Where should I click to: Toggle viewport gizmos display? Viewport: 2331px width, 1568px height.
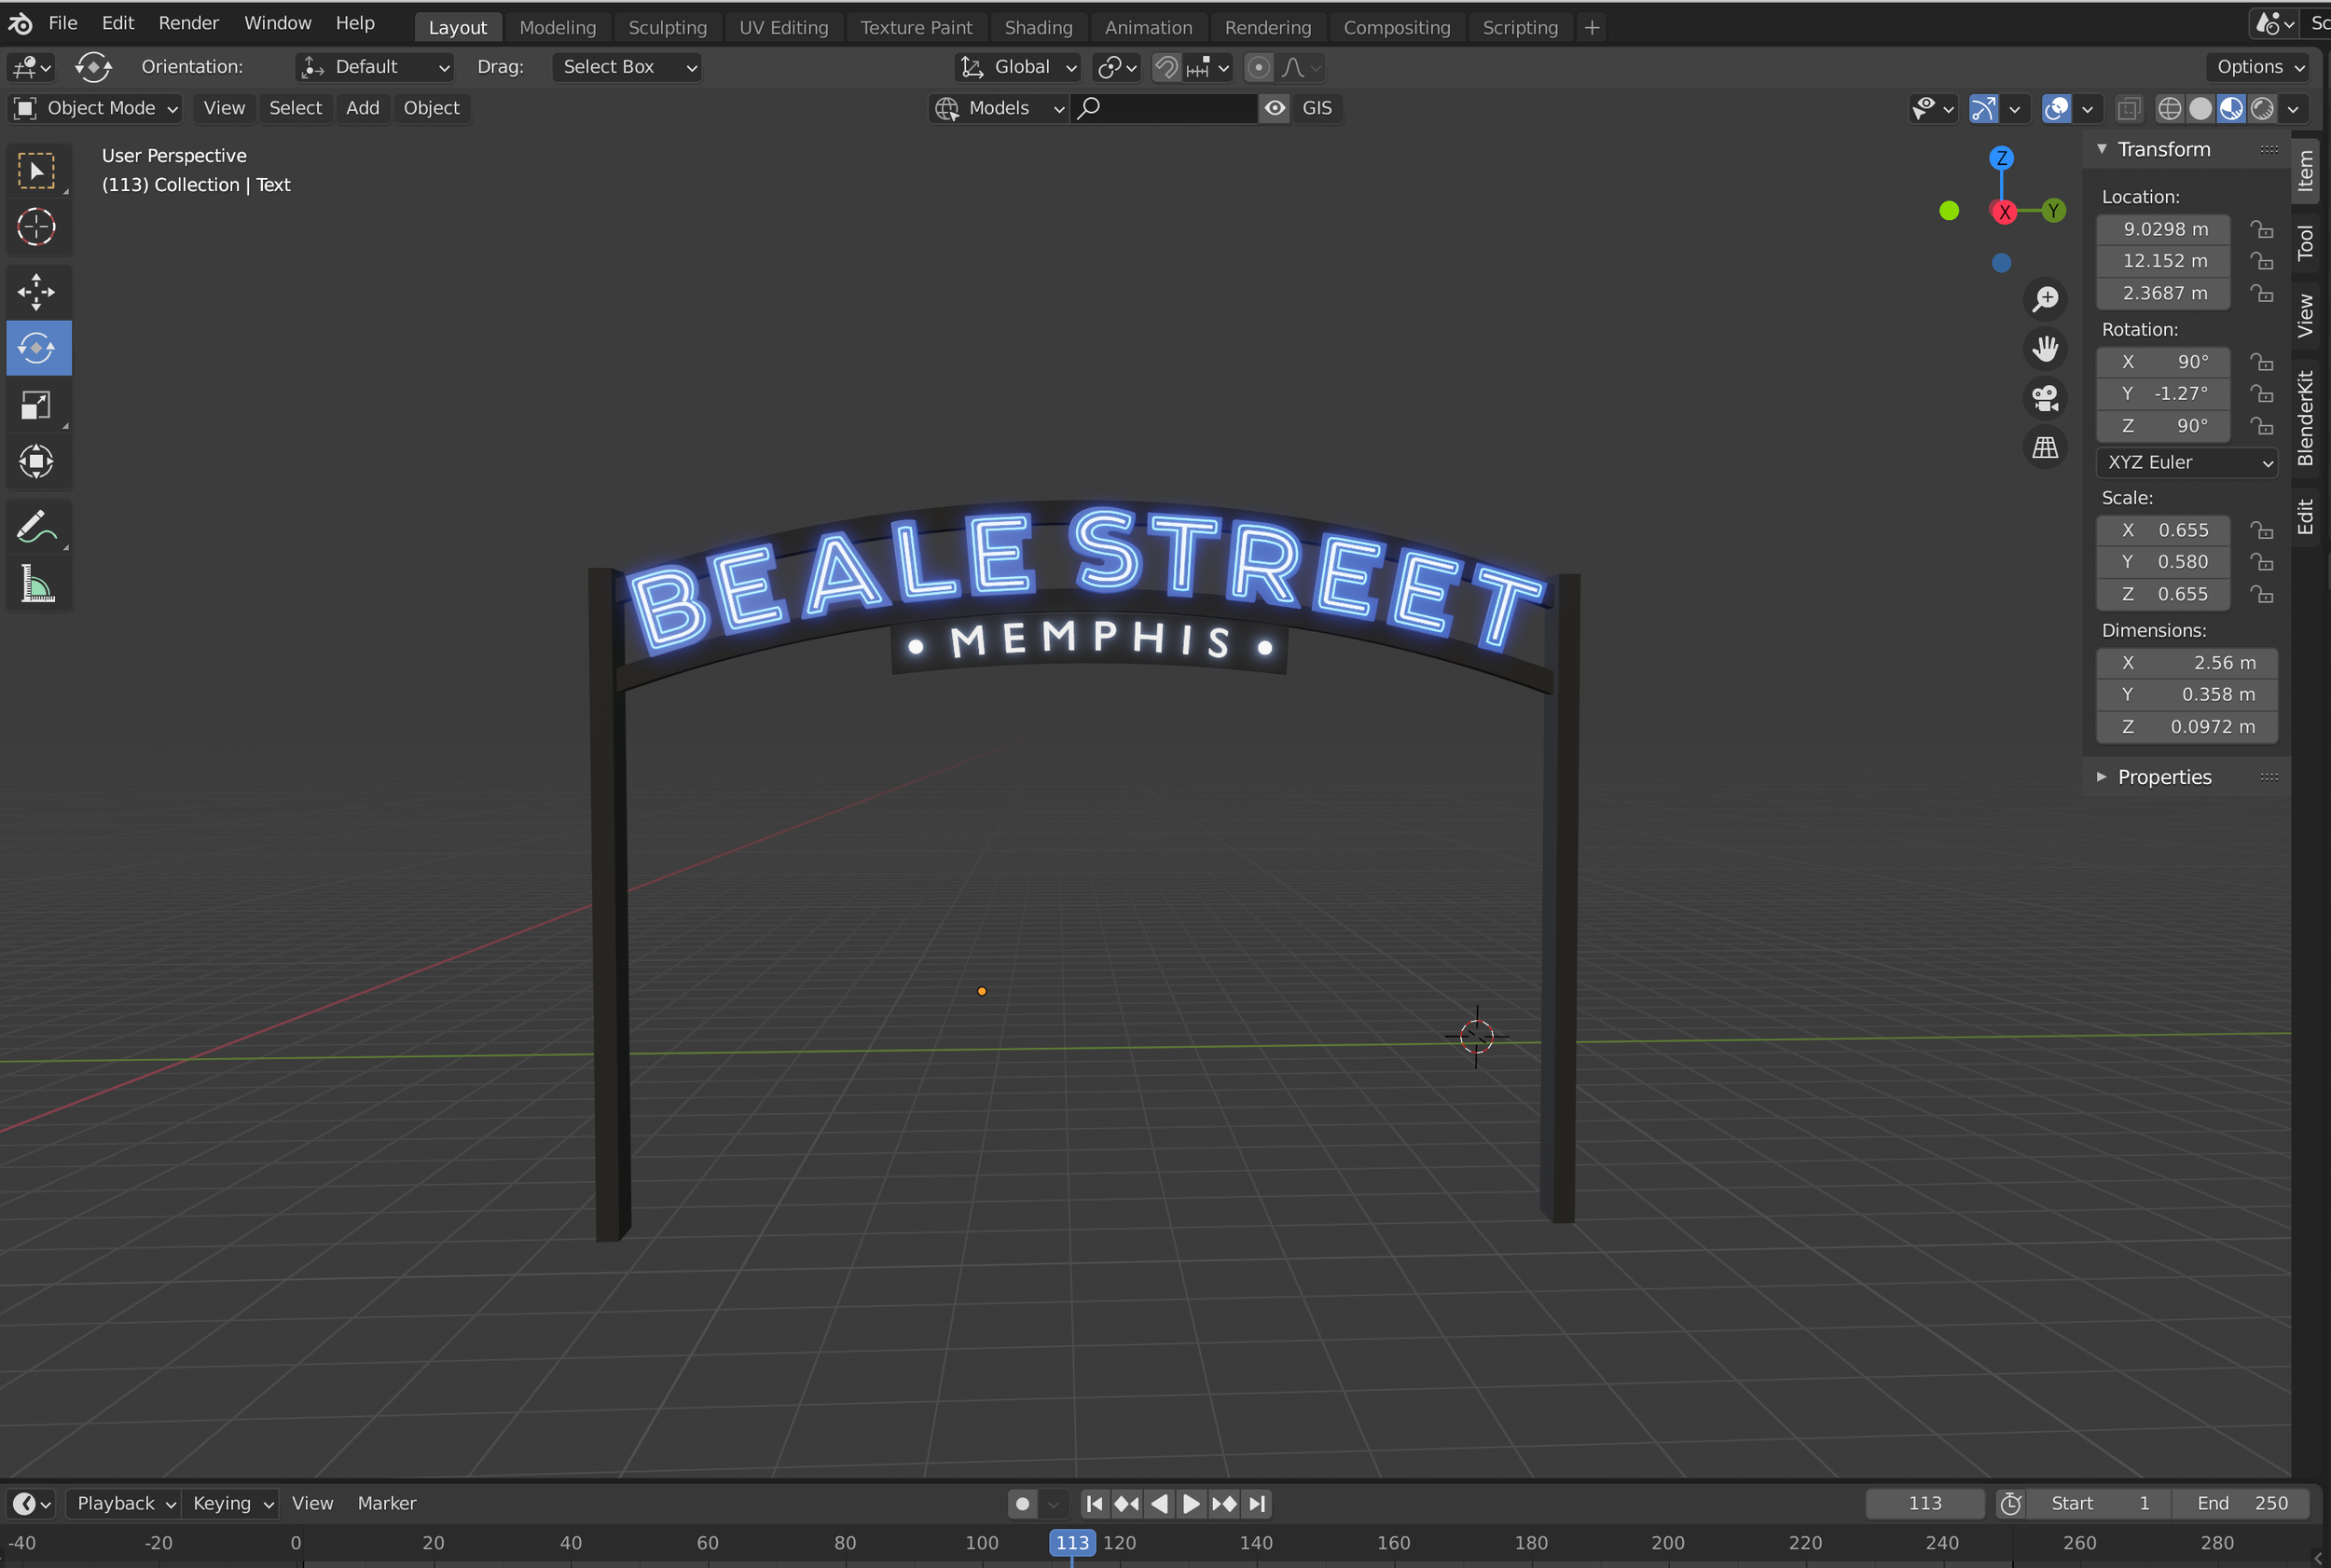1983,108
